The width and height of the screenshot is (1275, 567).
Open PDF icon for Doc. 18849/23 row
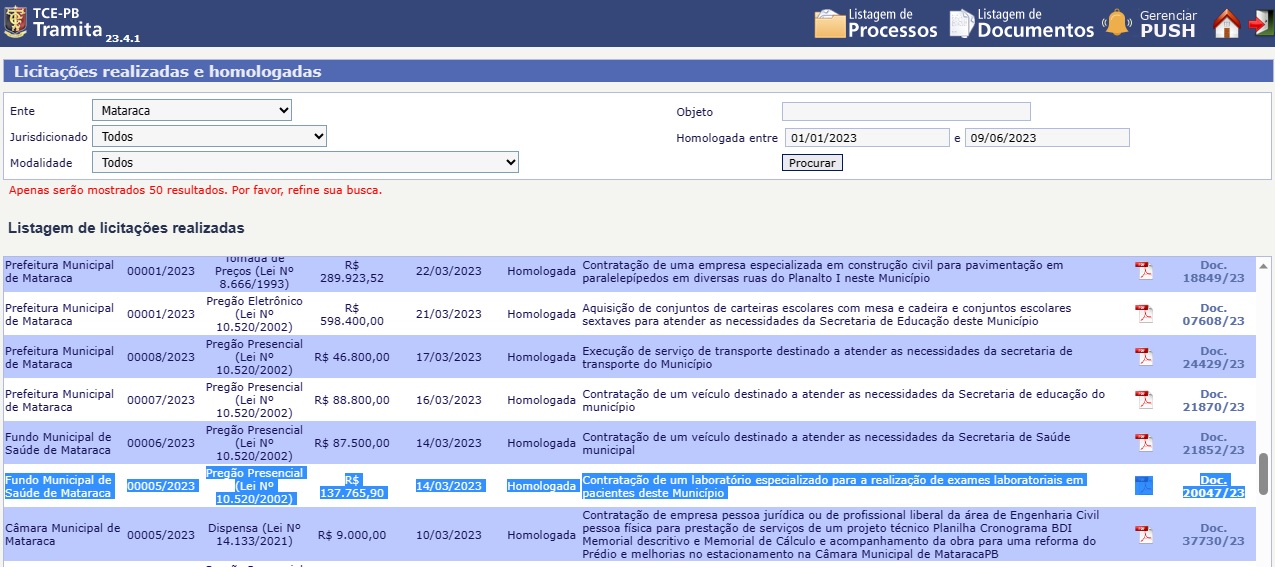coord(1143,271)
